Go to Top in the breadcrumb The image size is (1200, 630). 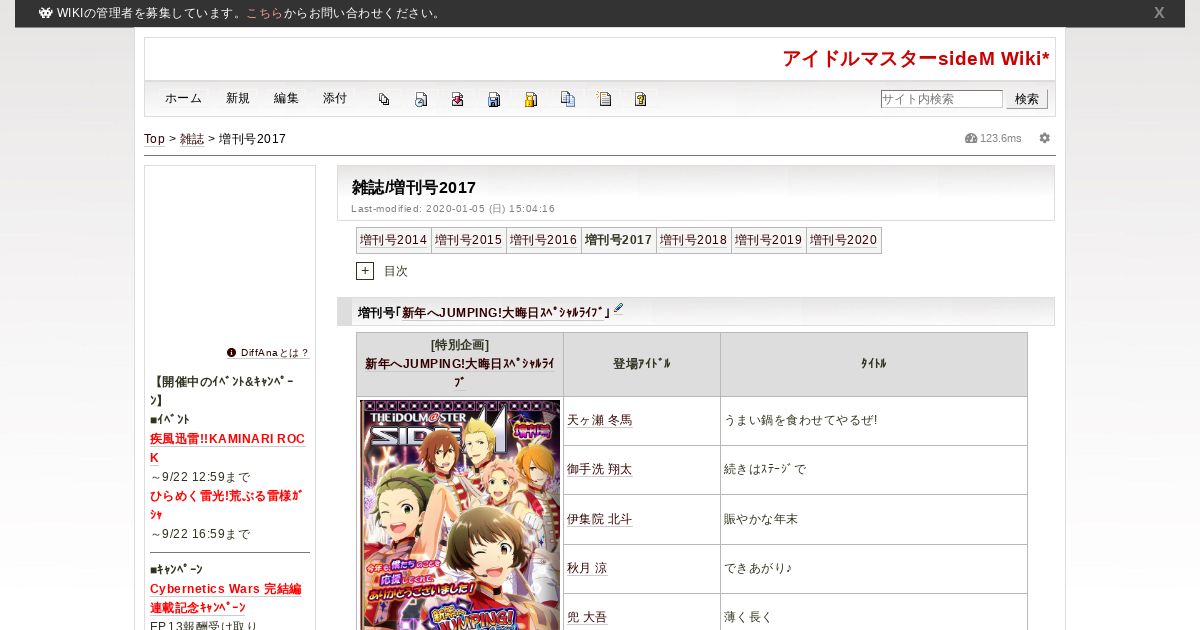click(154, 139)
